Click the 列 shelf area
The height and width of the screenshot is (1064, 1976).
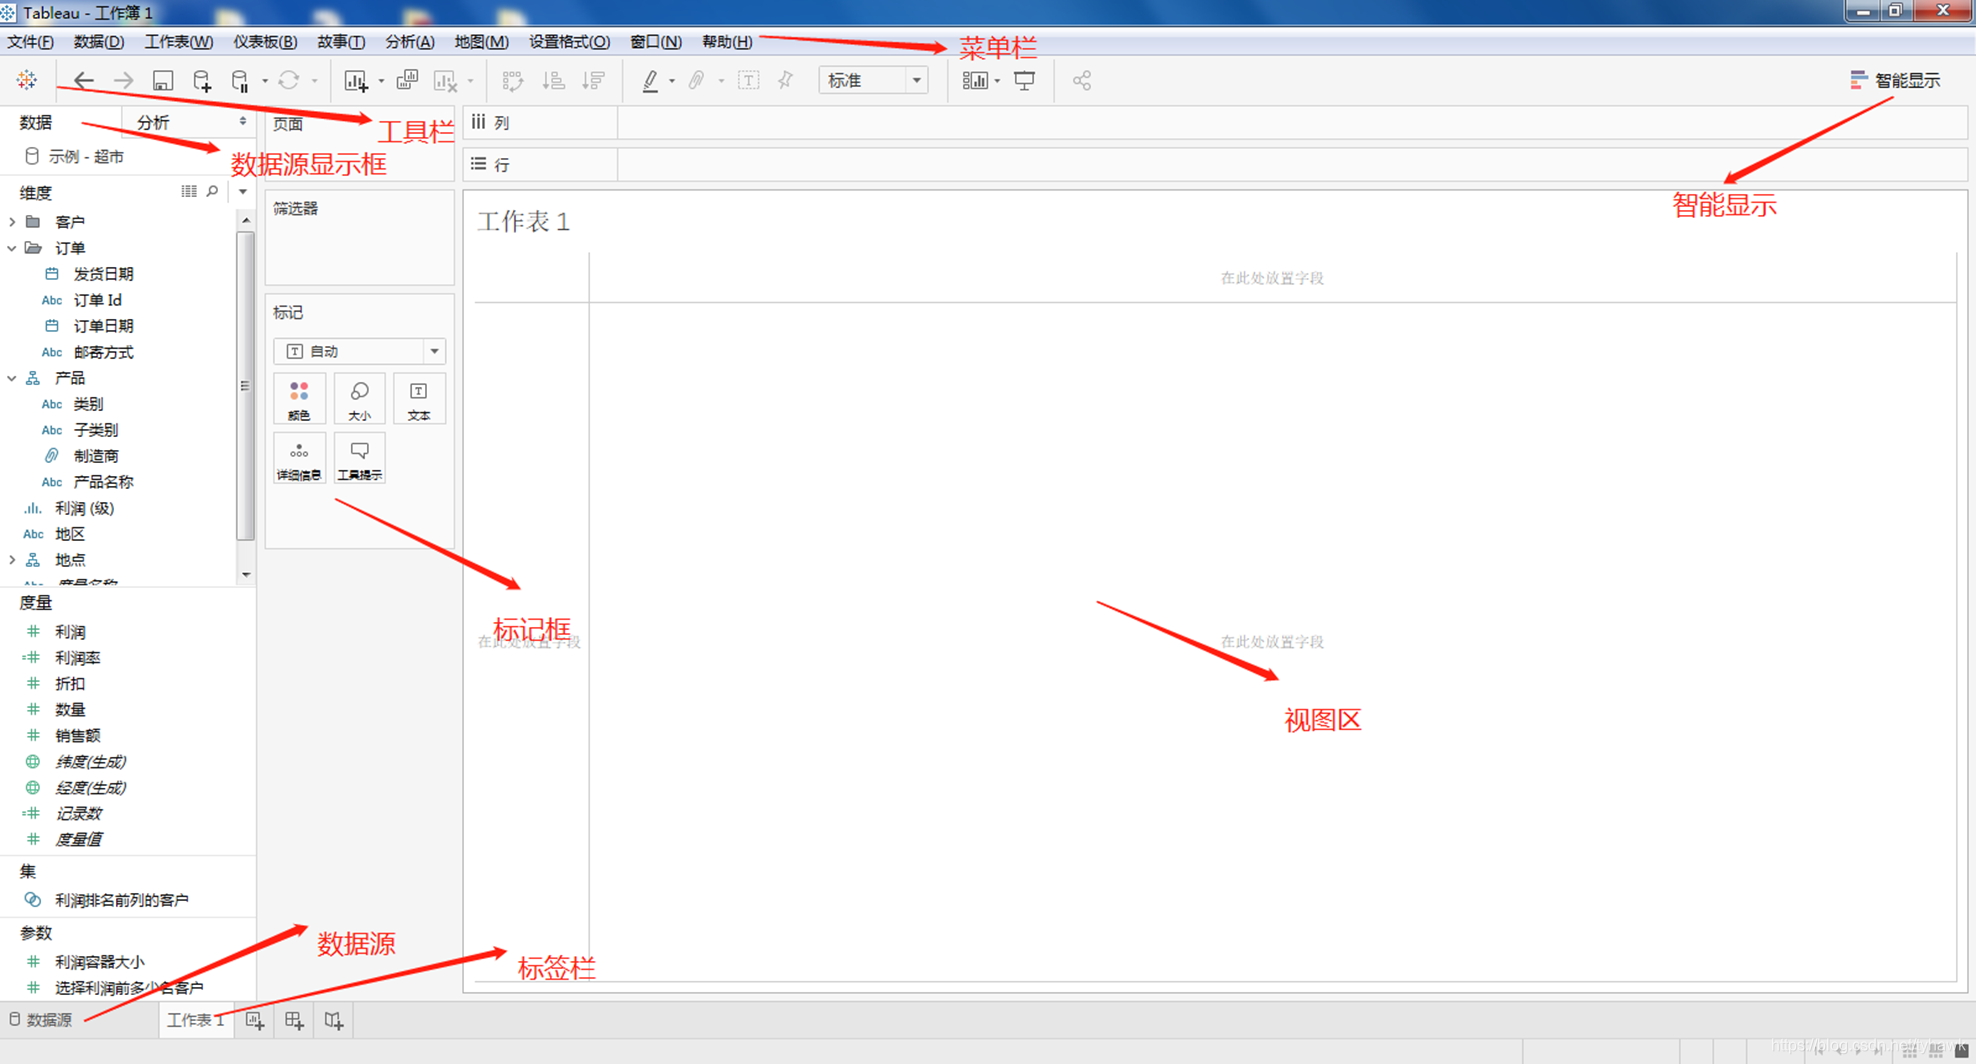coord(1292,122)
